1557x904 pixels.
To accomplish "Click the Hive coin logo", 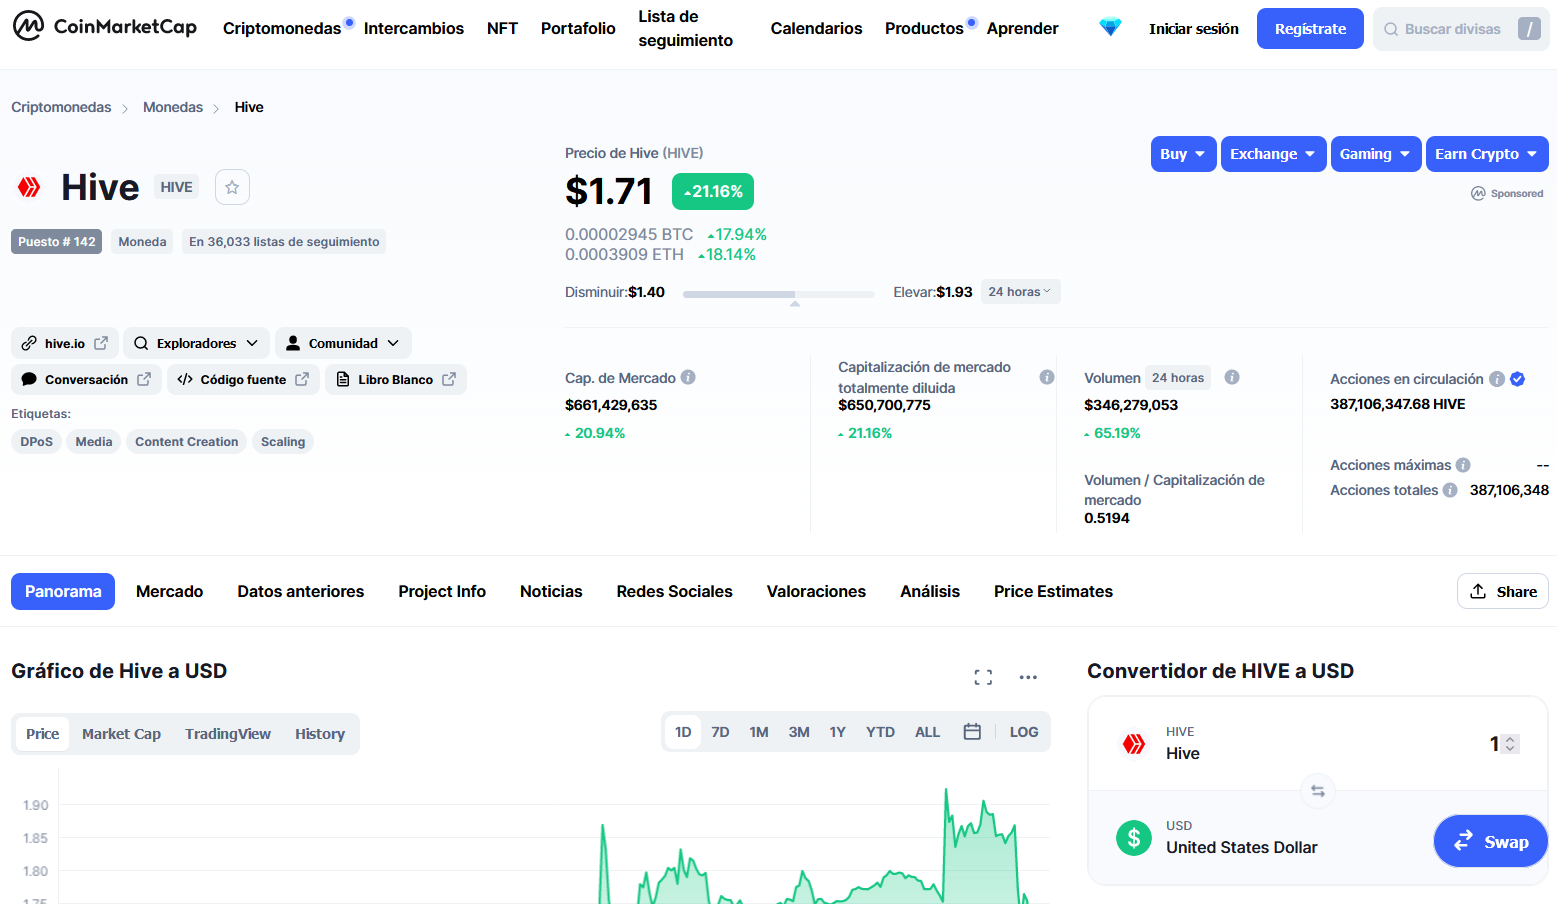I will [x=29, y=187].
